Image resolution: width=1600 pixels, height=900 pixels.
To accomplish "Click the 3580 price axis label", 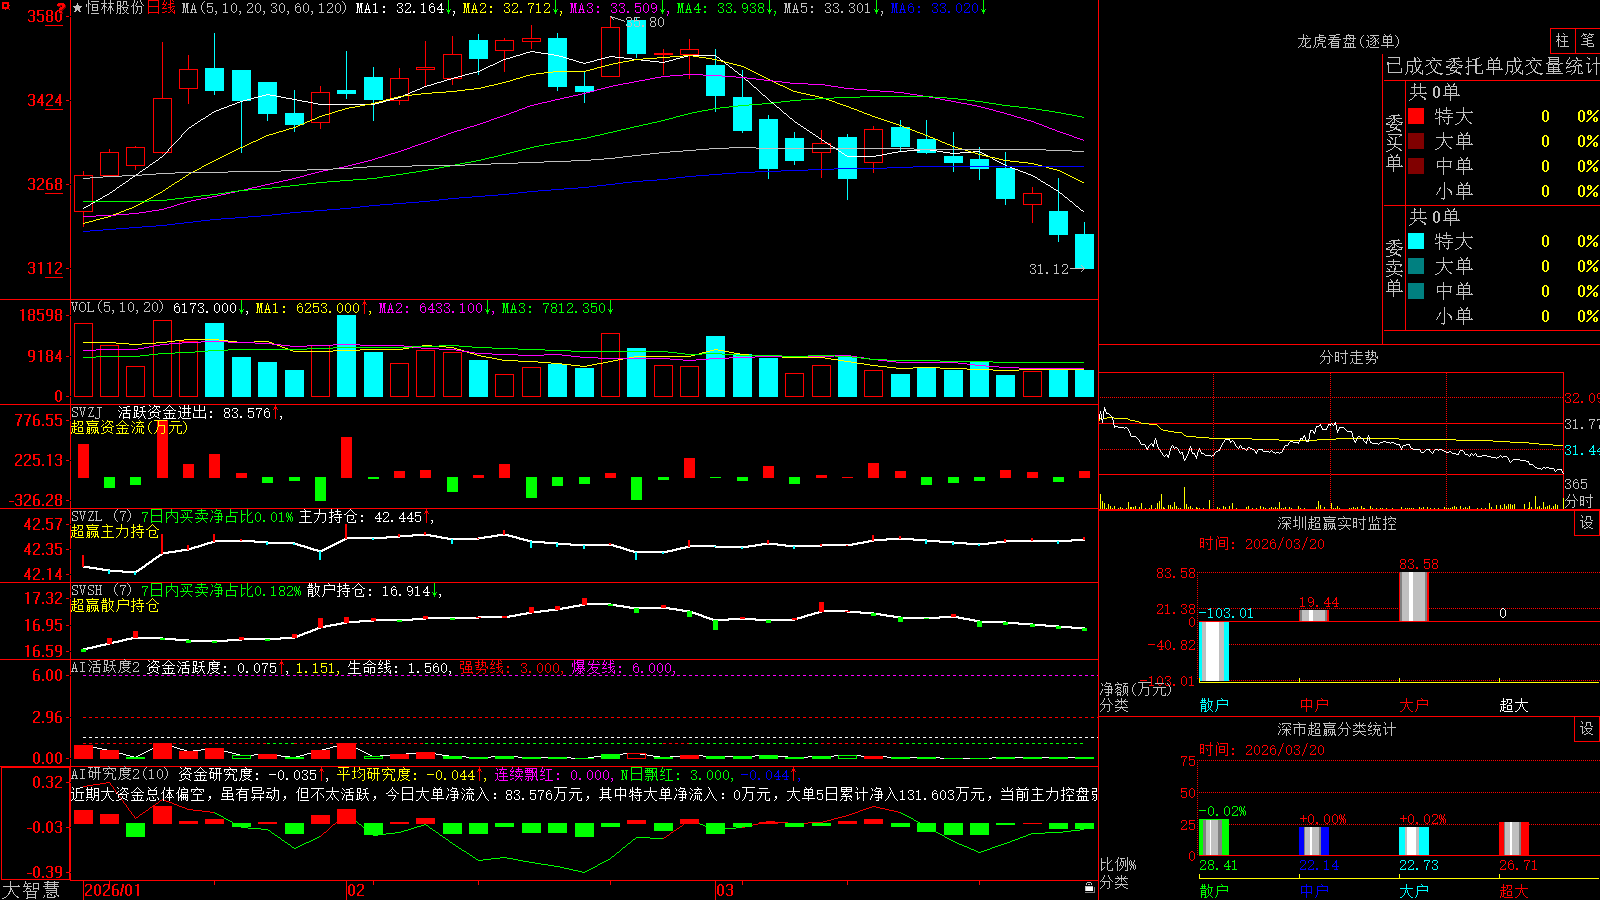I will (45, 16).
